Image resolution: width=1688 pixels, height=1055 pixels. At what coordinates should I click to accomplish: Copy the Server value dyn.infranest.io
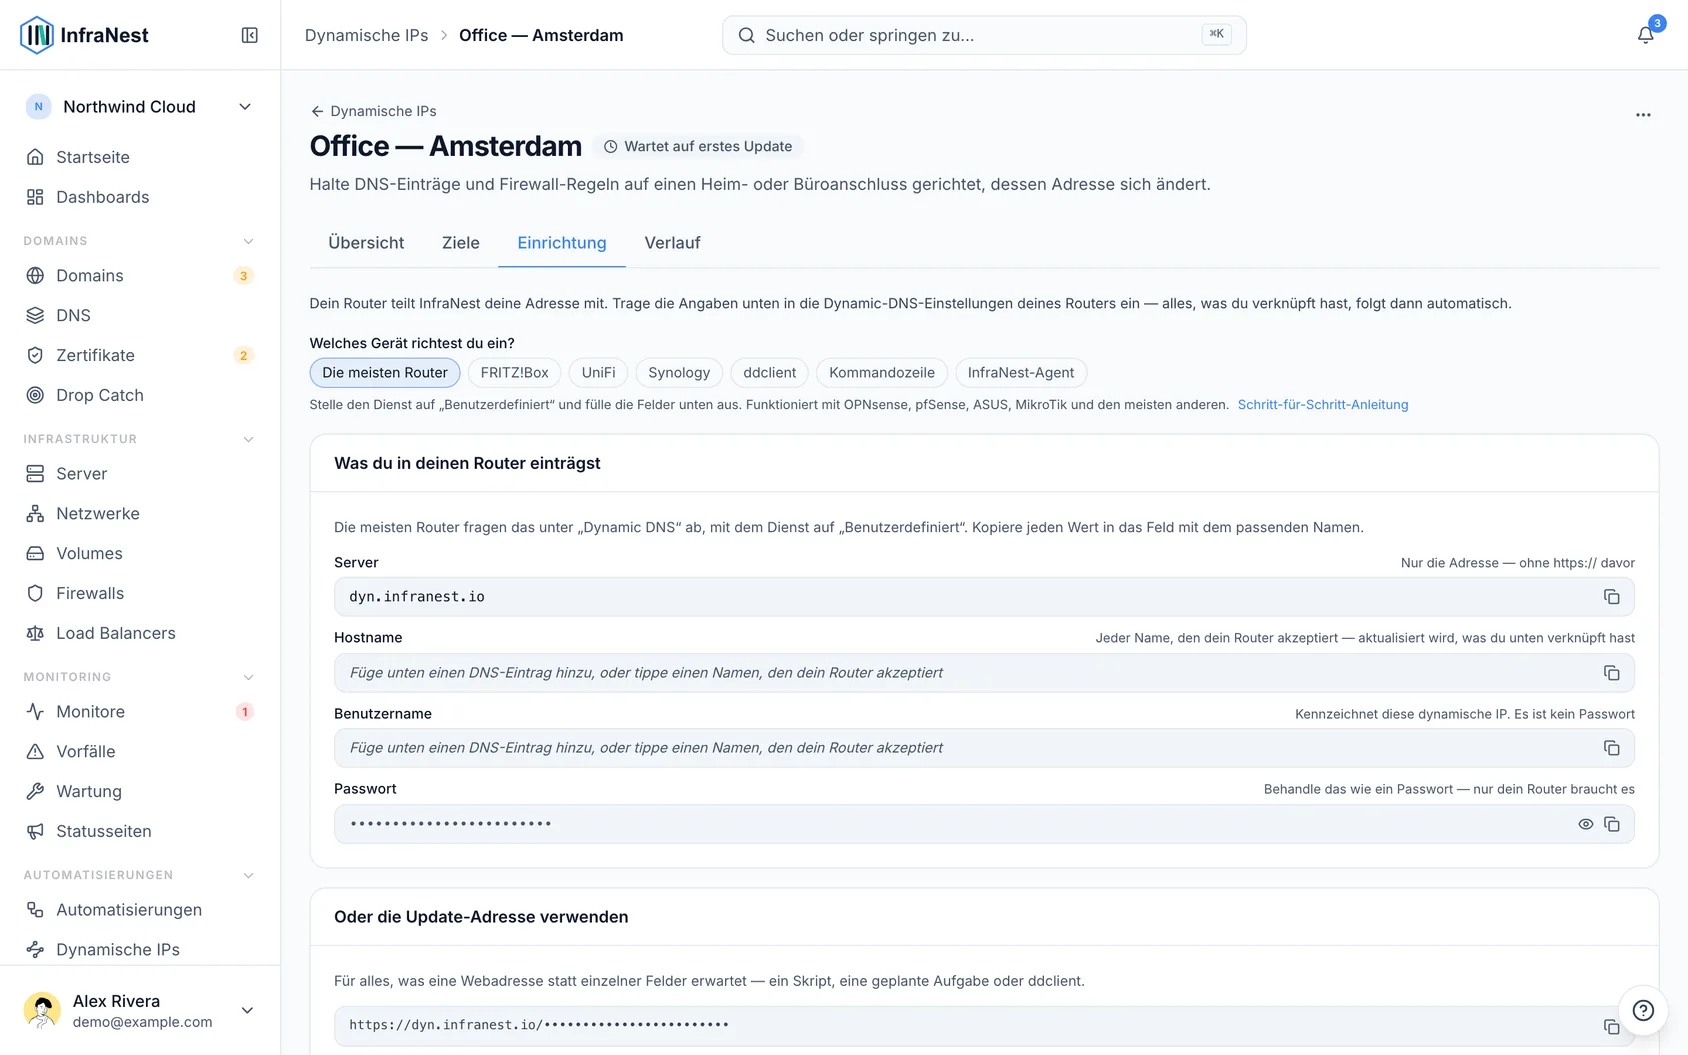[x=1611, y=597]
